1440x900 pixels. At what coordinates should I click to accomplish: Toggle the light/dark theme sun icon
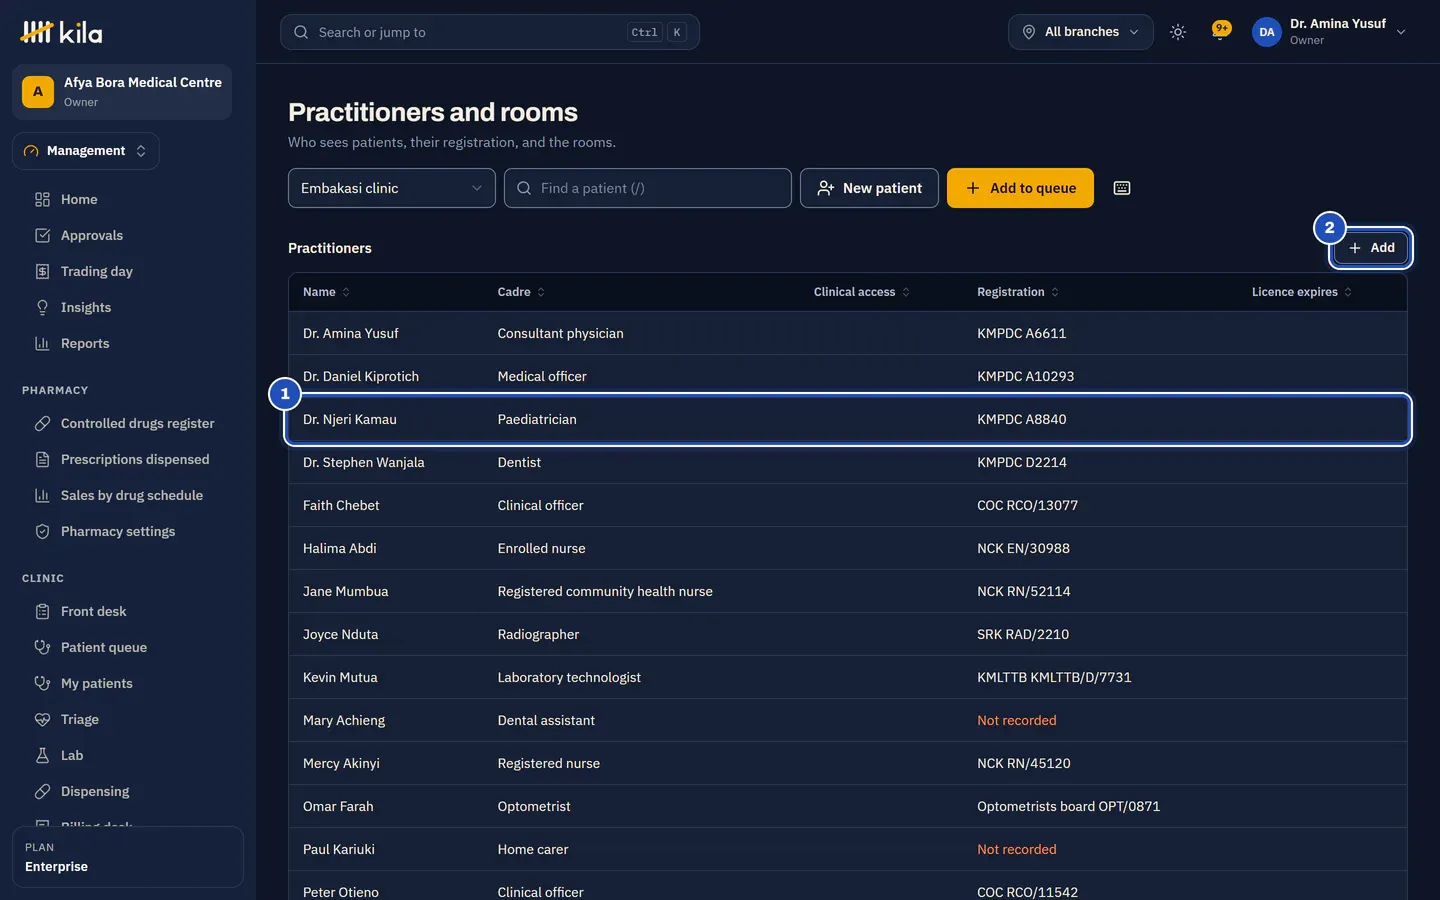1178,32
